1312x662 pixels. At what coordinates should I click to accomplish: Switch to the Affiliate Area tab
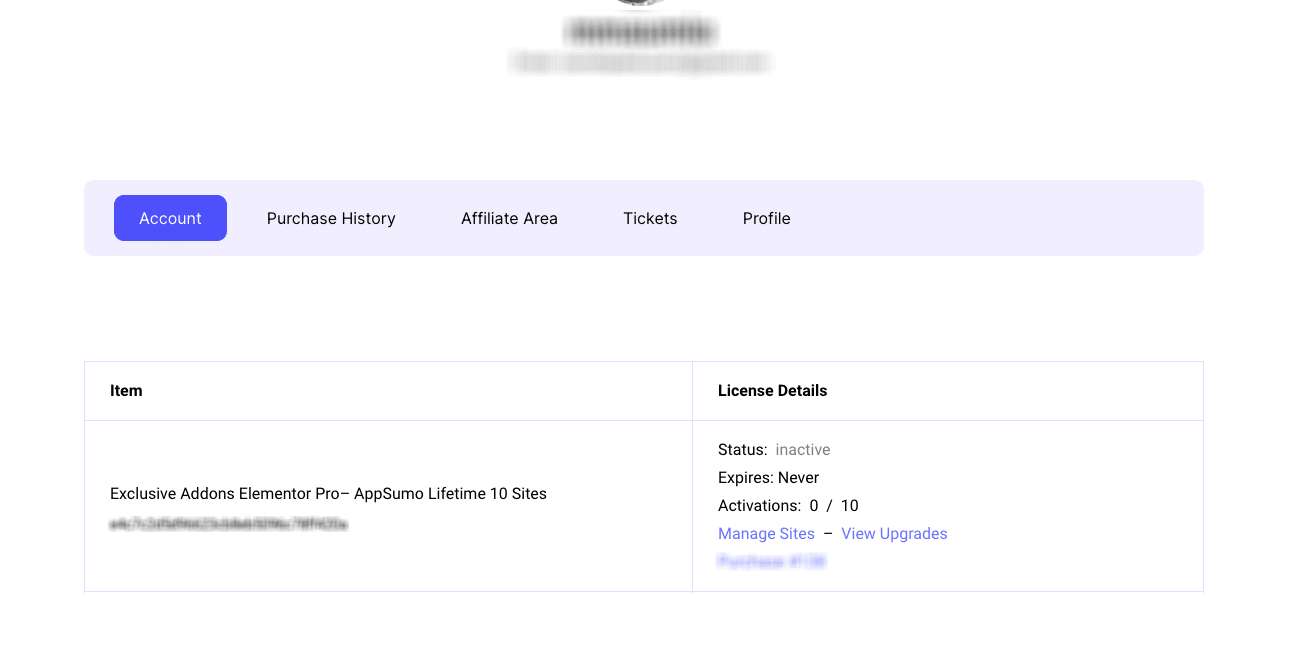tap(509, 218)
